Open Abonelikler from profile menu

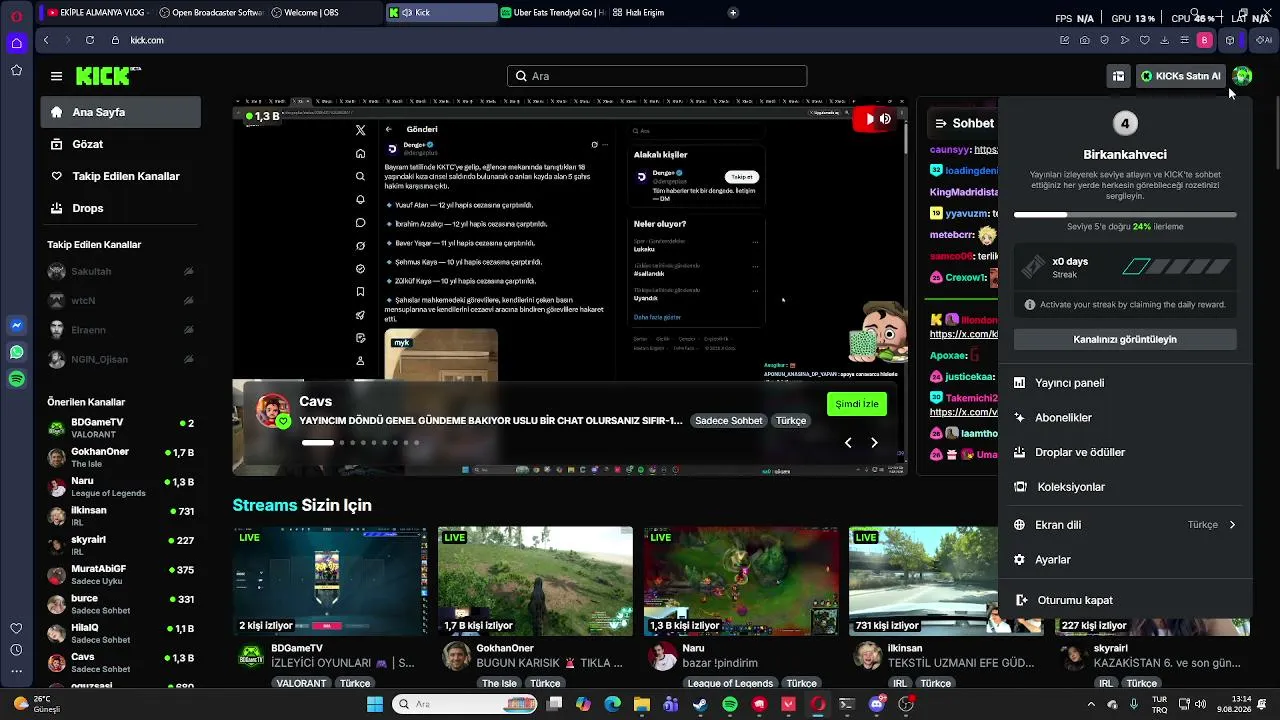[x=1125, y=418]
